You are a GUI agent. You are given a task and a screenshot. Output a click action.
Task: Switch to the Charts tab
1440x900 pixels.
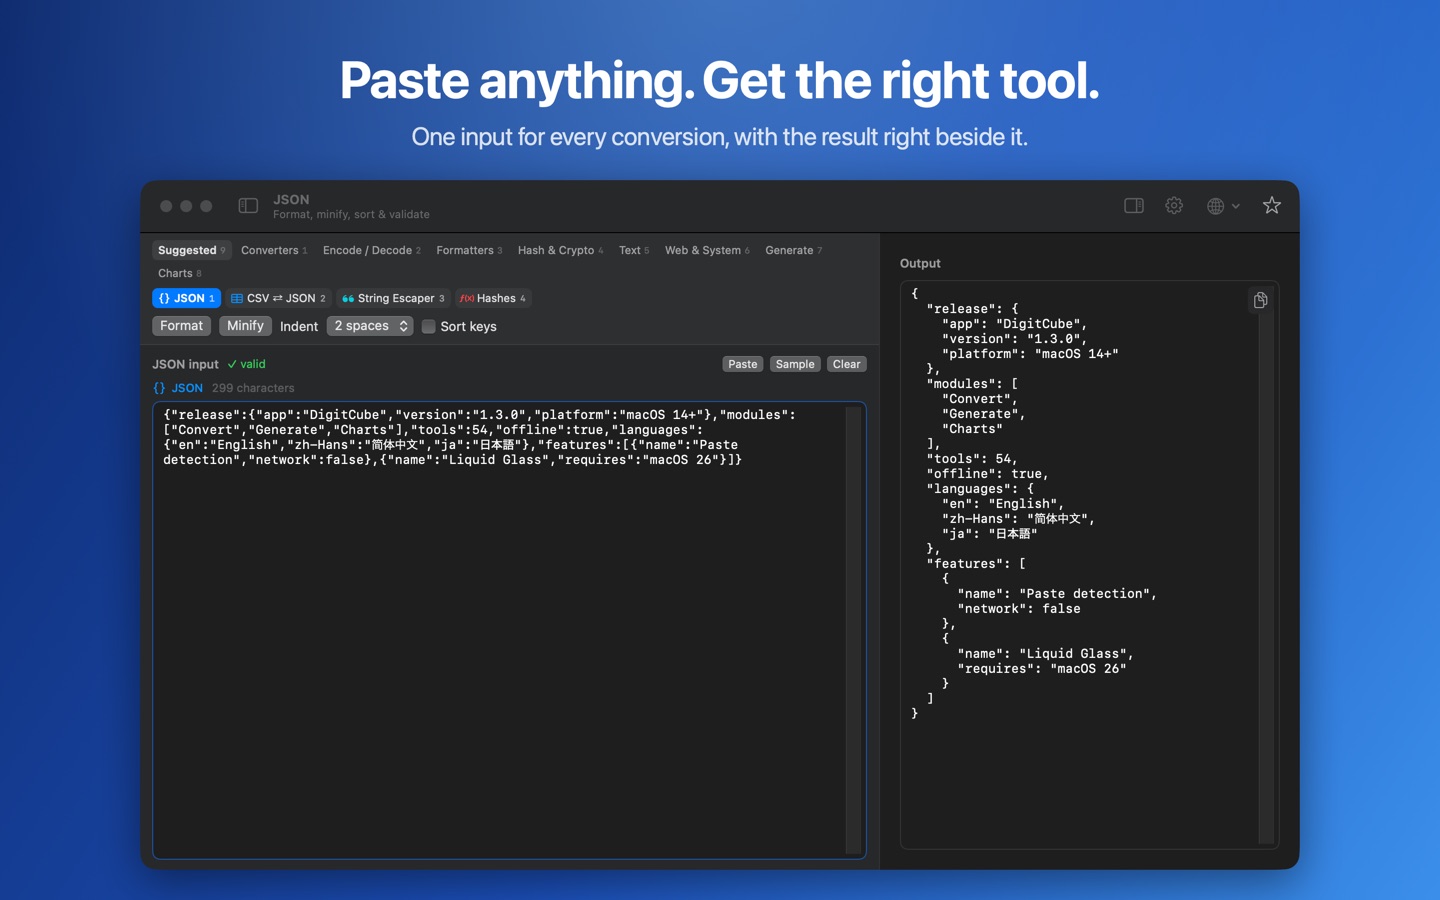click(179, 273)
